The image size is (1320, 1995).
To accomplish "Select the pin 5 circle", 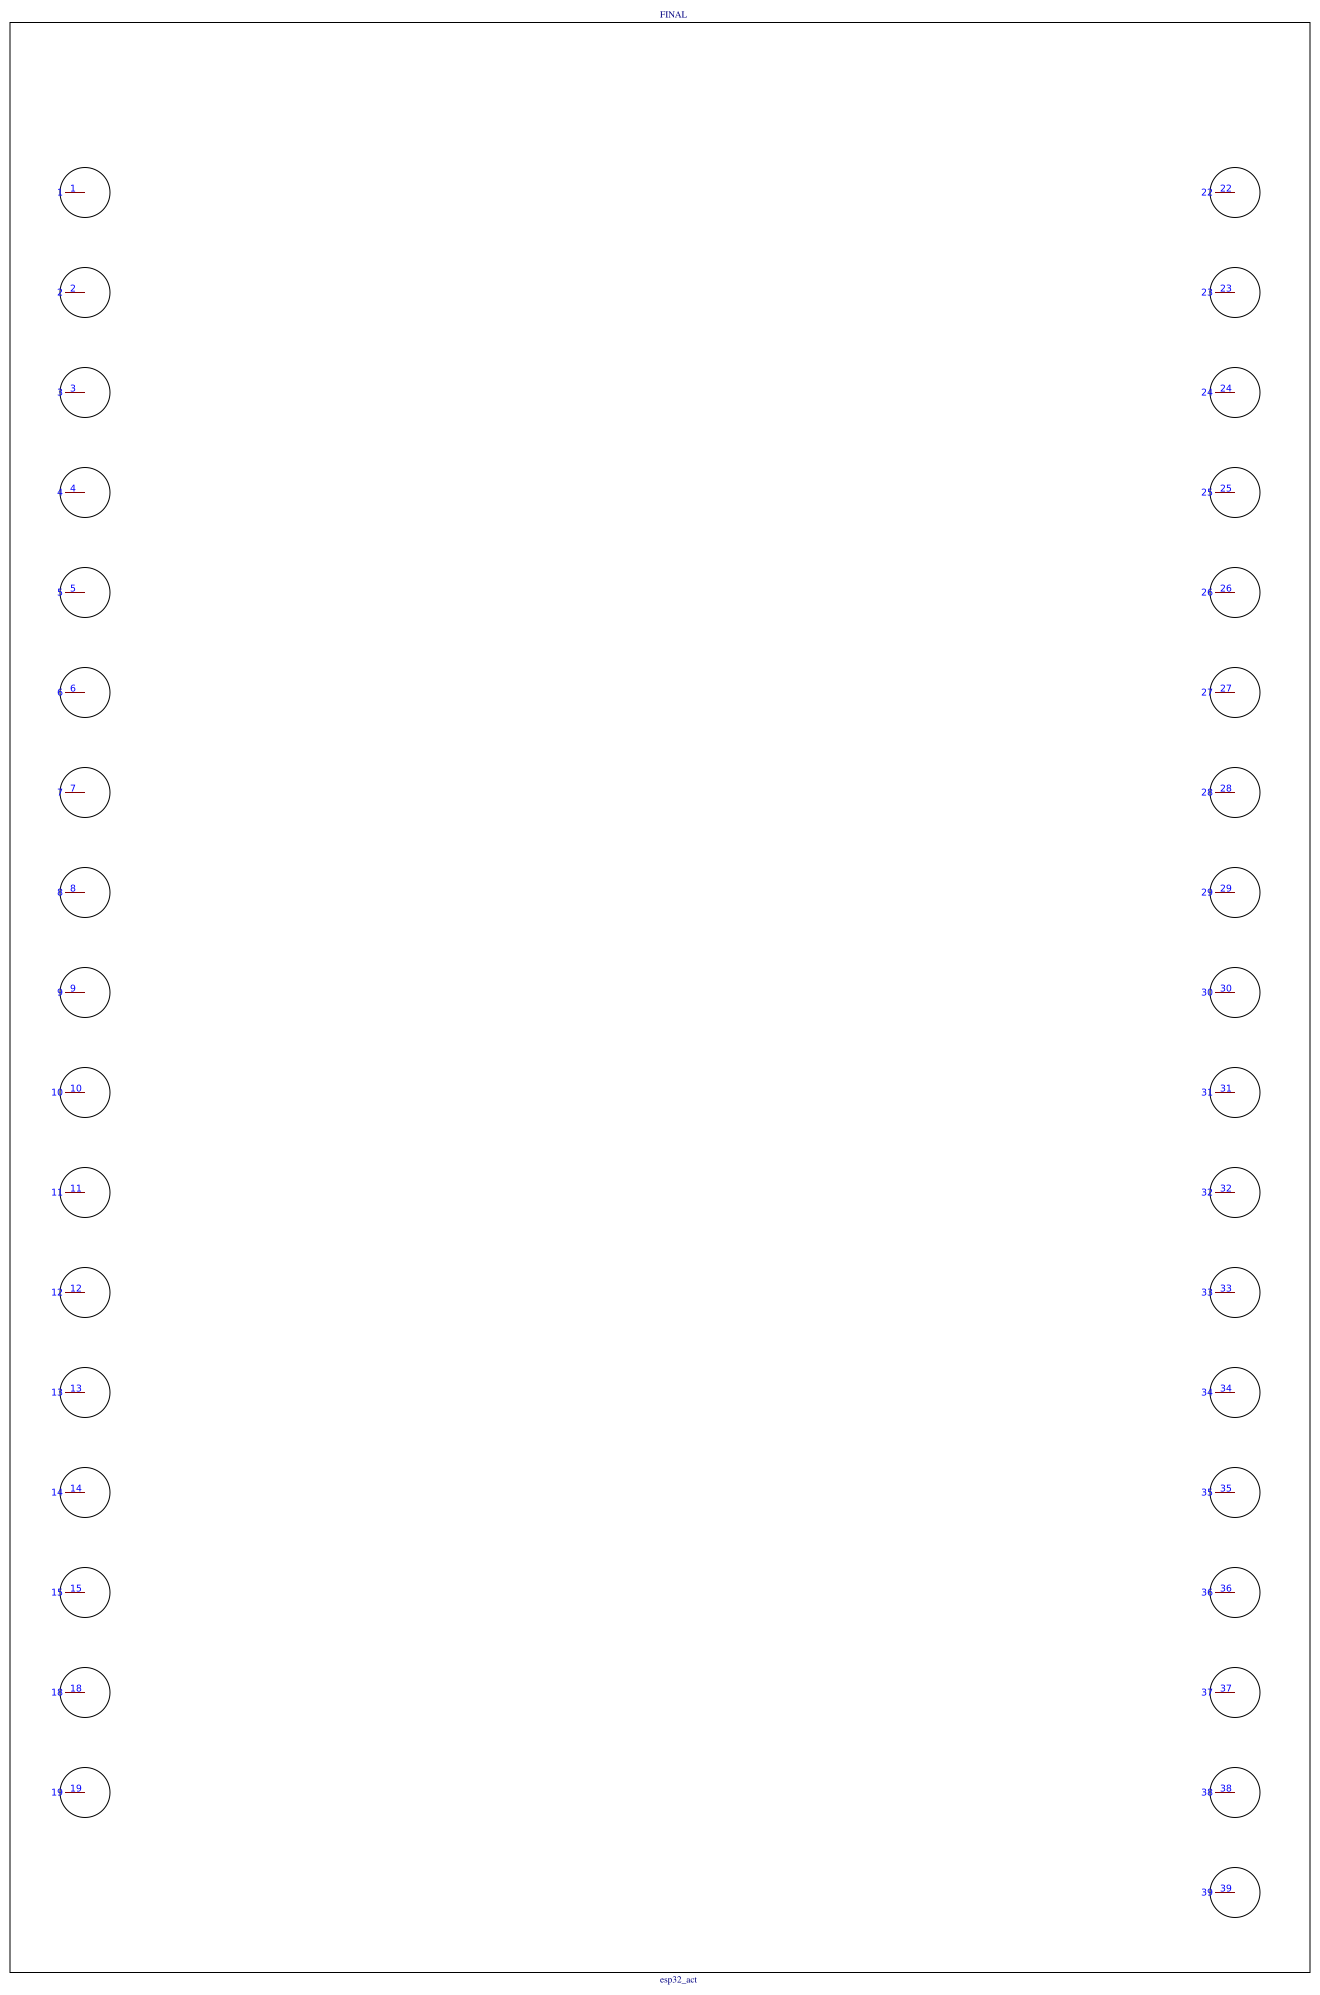I will click(85, 592).
